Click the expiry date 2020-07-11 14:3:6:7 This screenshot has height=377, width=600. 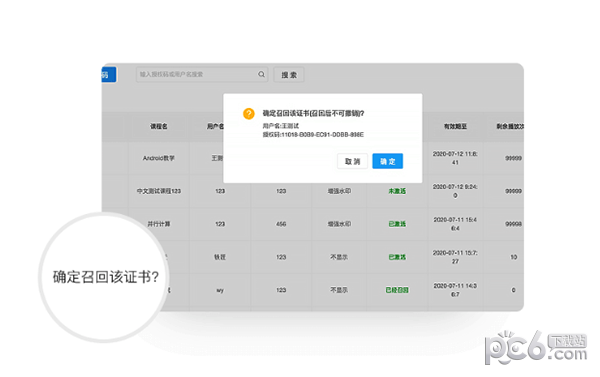(455, 290)
